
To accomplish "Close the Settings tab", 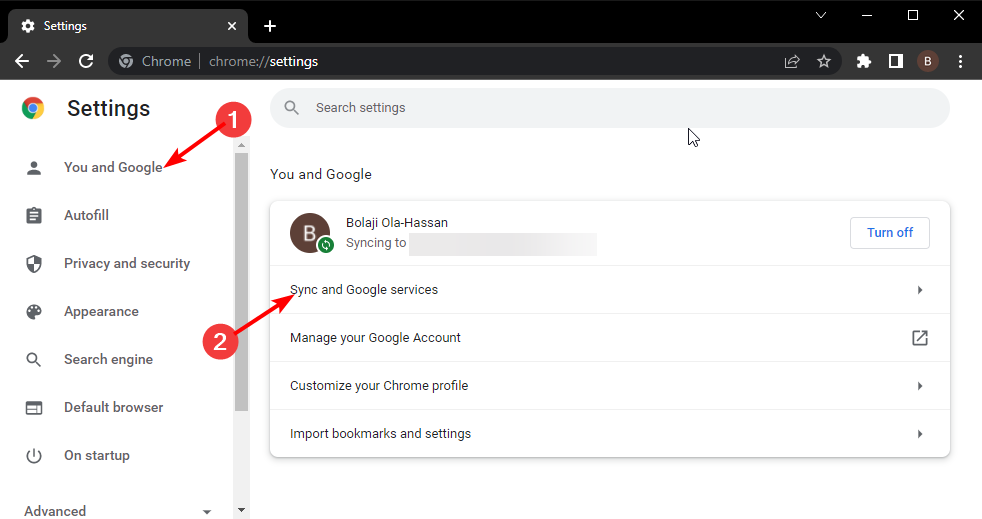I will click(x=232, y=26).
